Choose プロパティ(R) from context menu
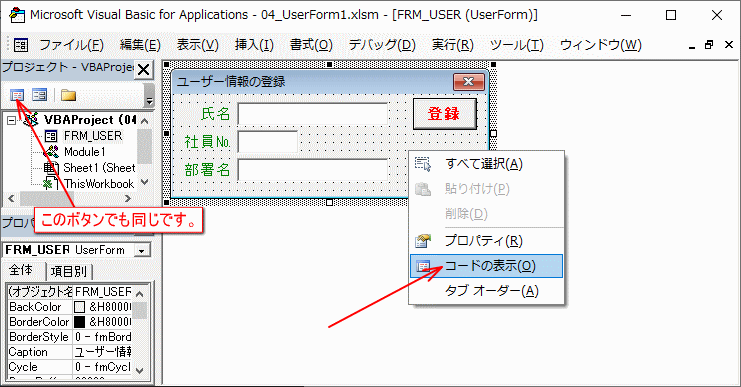 pyautogui.click(x=487, y=241)
